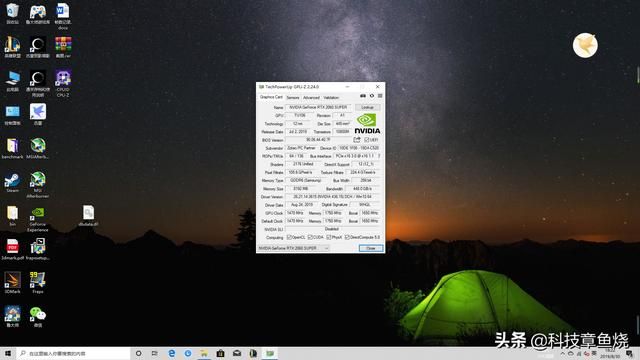Switch to the Graphics Card tab
640x360 pixels.
click(x=271, y=97)
